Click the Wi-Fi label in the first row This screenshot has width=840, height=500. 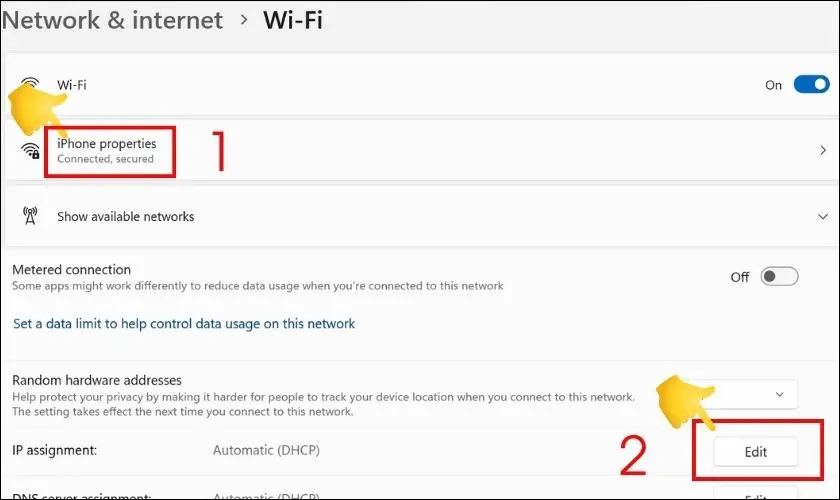[x=72, y=85]
